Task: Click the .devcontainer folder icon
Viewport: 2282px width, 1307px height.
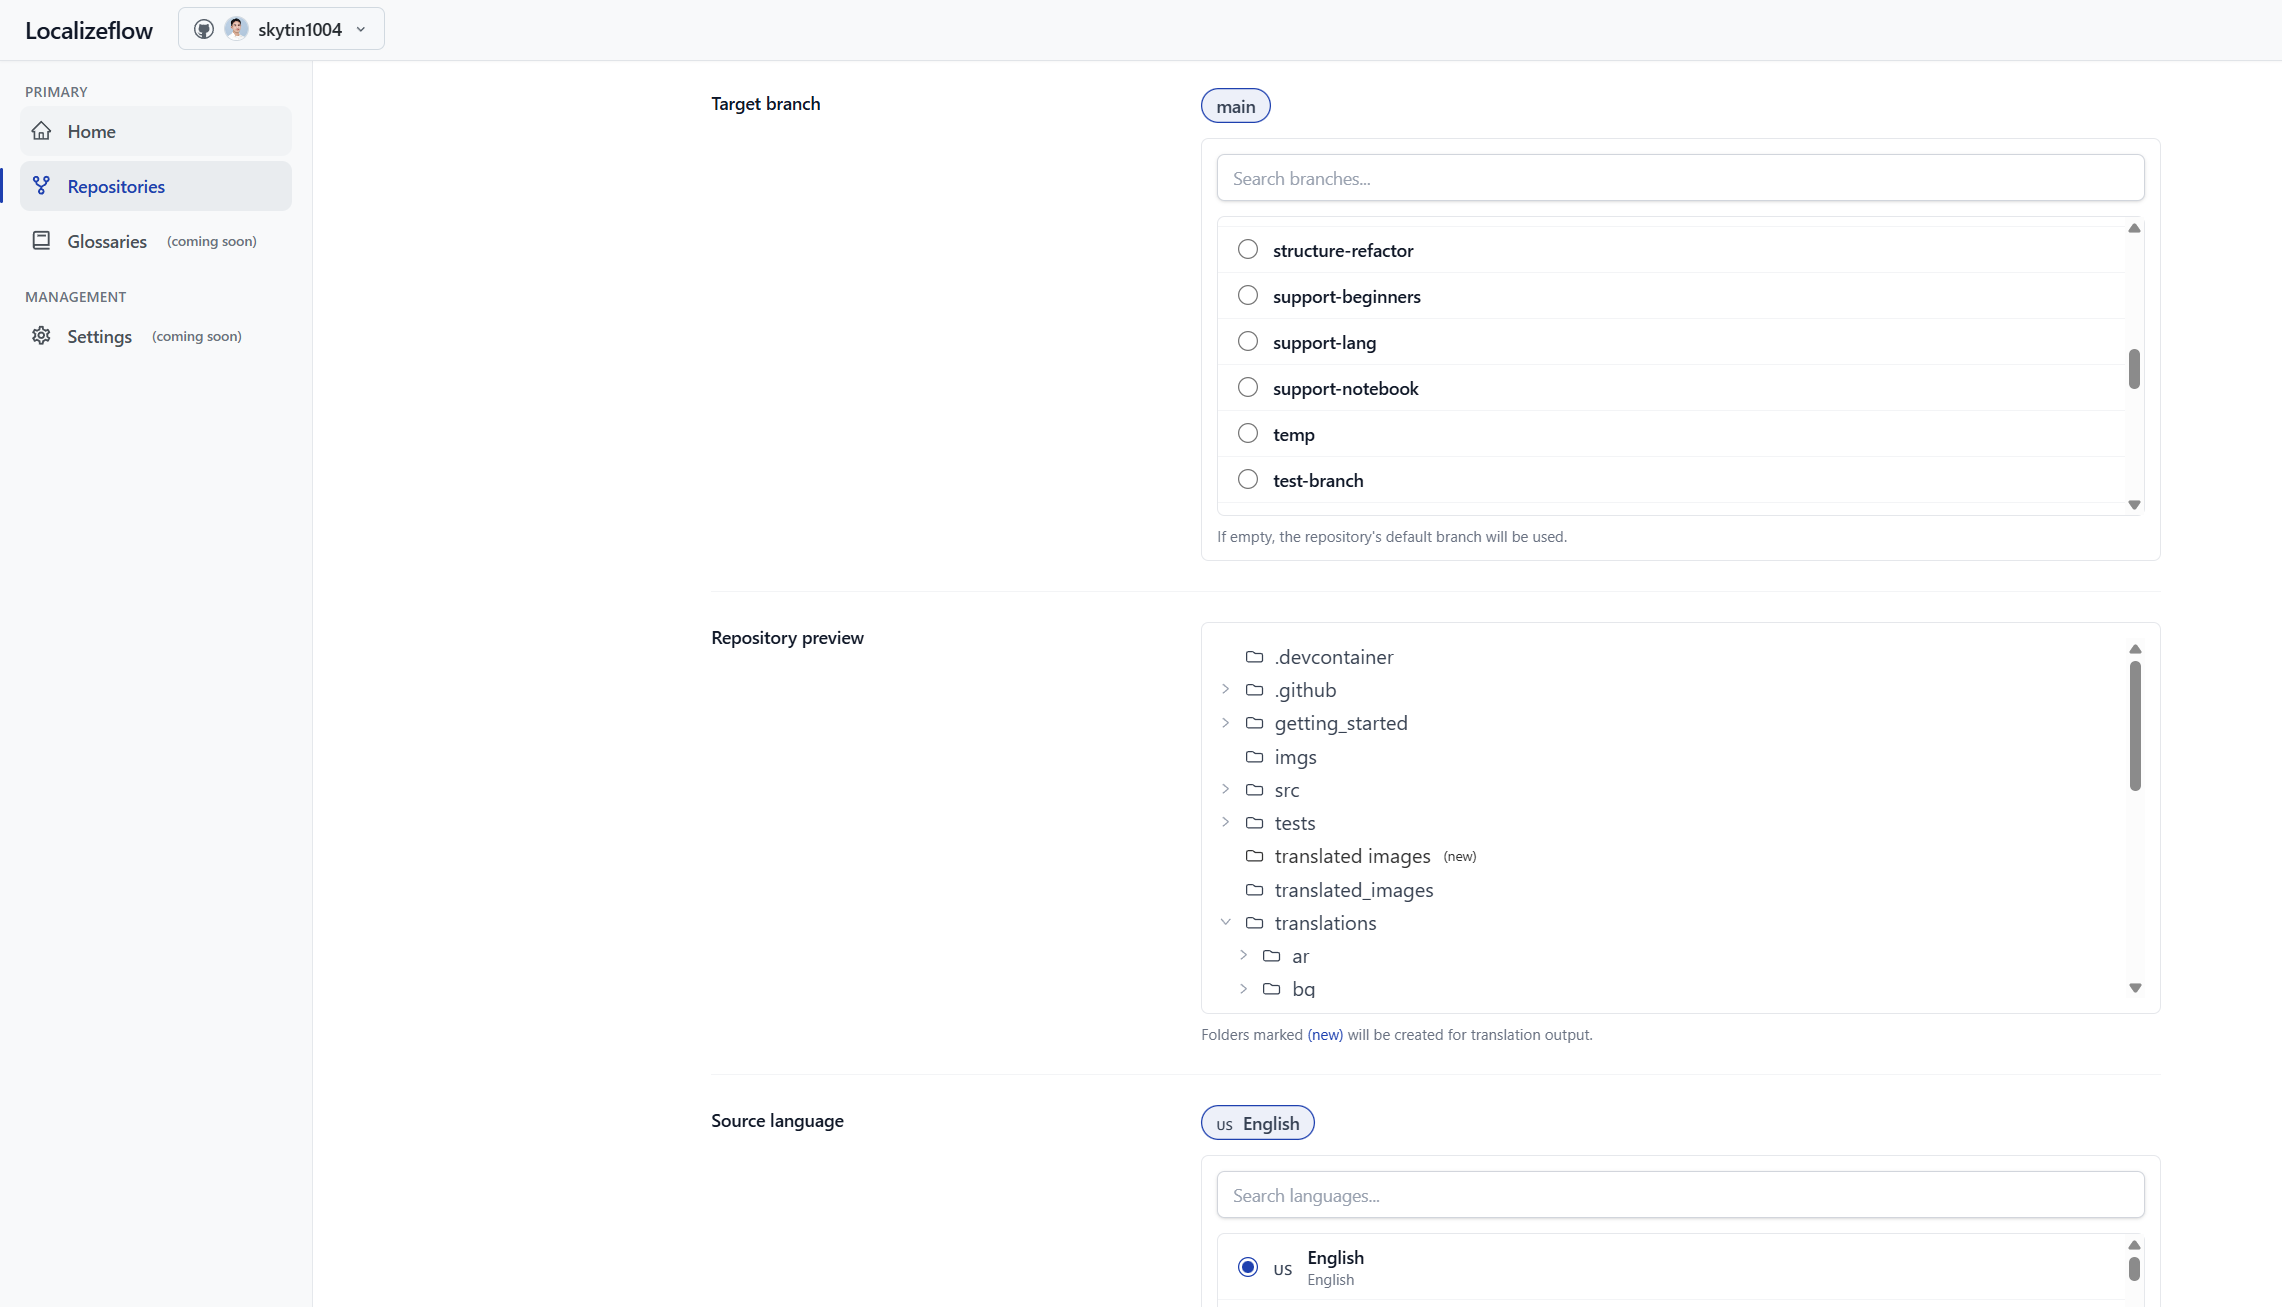Action: [x=1255, y=657]
